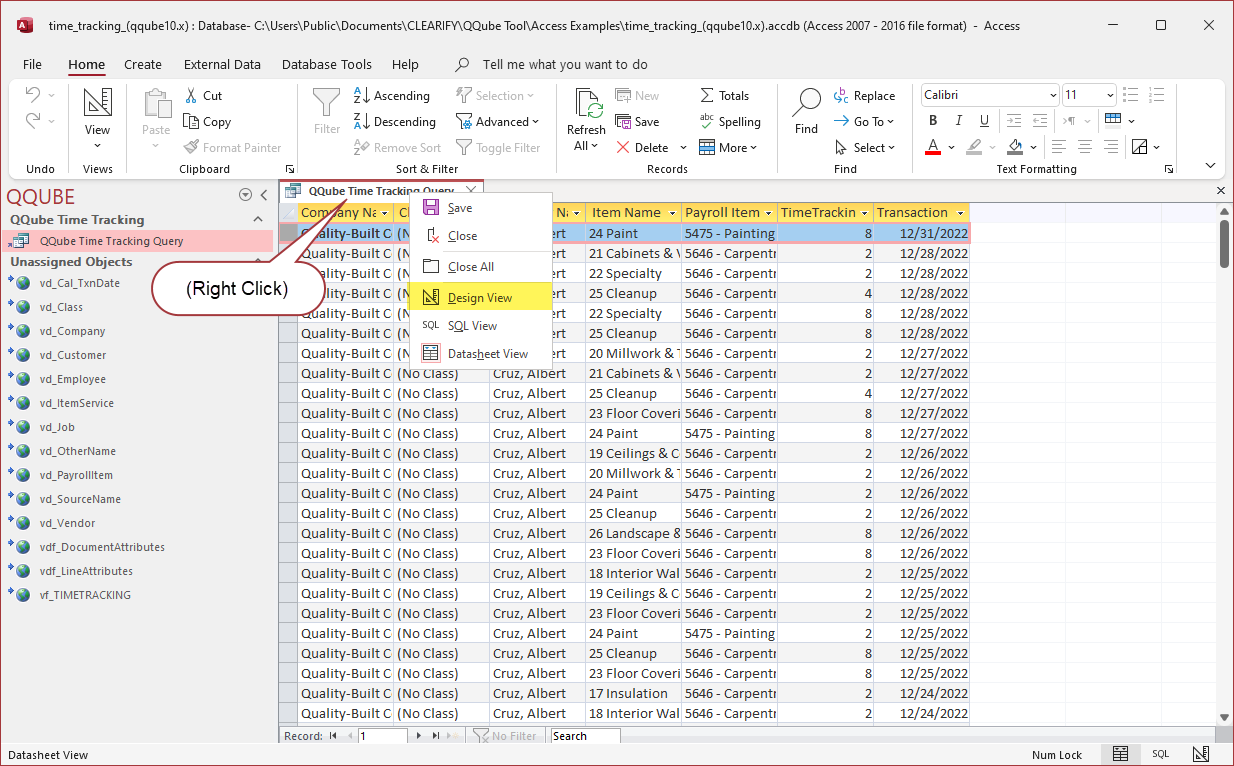Click the current record number box
Image resolution: width=1234 pixels, height=766 pixels.
[x=382, y=736]
